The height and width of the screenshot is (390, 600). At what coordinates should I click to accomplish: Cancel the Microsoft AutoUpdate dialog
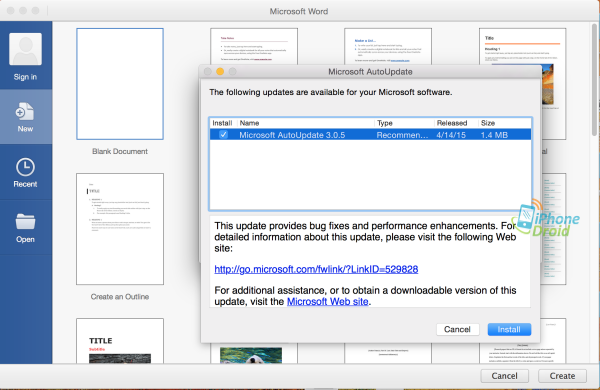point(457,330)
